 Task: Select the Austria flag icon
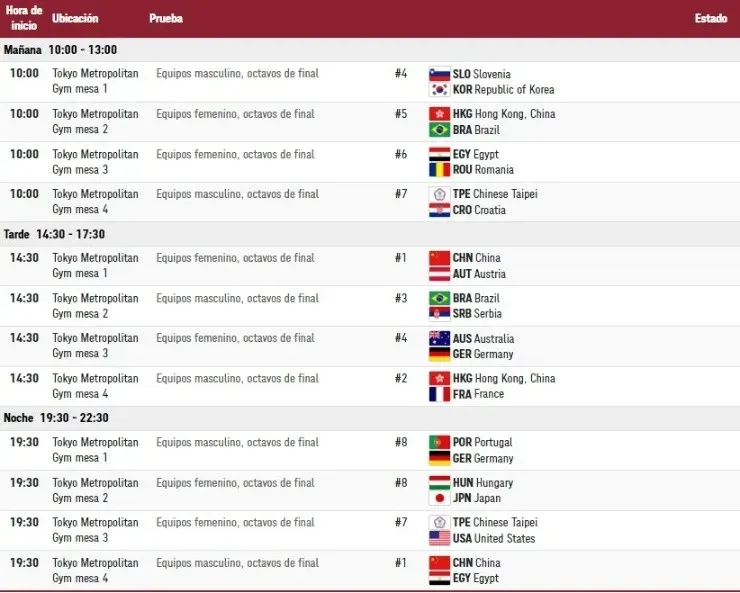(439, 274)
